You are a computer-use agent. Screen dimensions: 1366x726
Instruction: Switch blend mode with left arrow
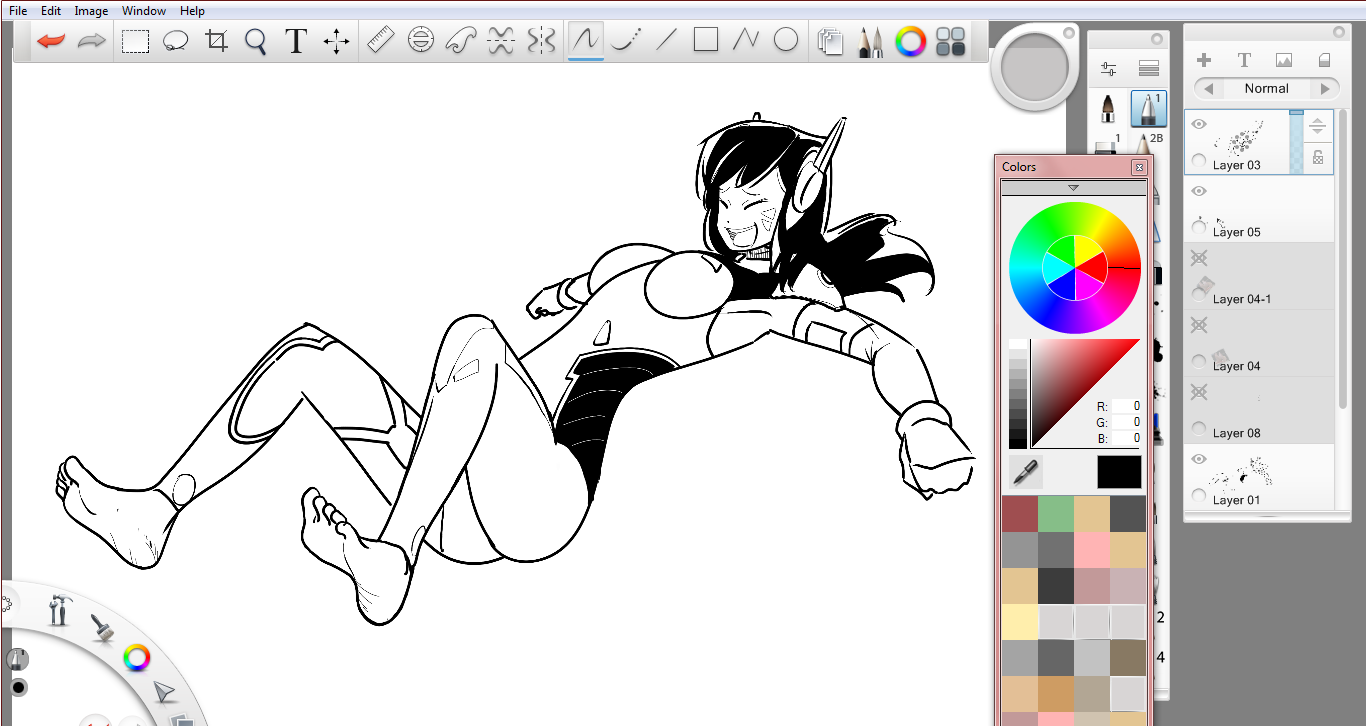point(1208,89)
